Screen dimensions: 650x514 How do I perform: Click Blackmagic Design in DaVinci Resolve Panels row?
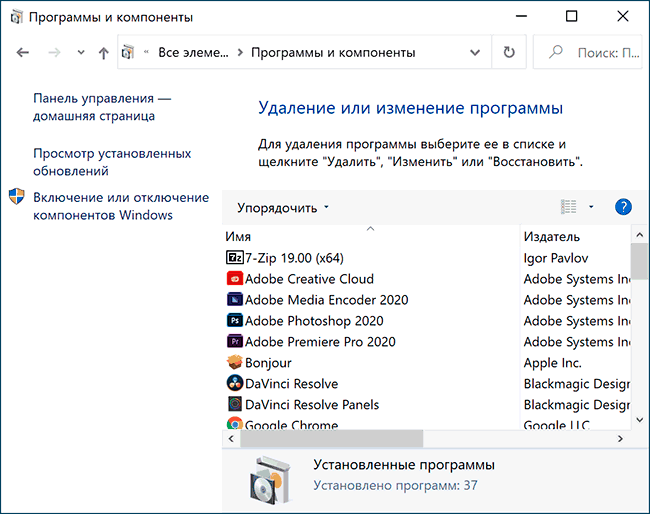(577, 405)
